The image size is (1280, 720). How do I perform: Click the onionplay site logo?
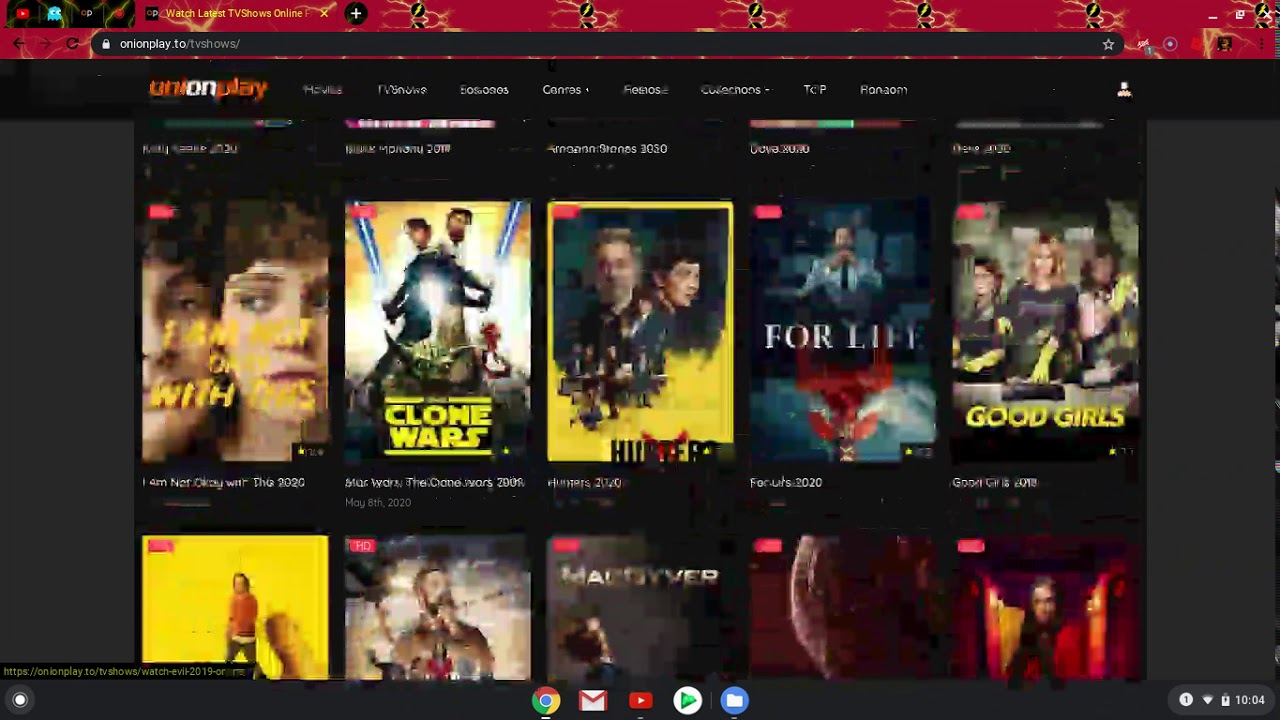click(x=209, y=89)
